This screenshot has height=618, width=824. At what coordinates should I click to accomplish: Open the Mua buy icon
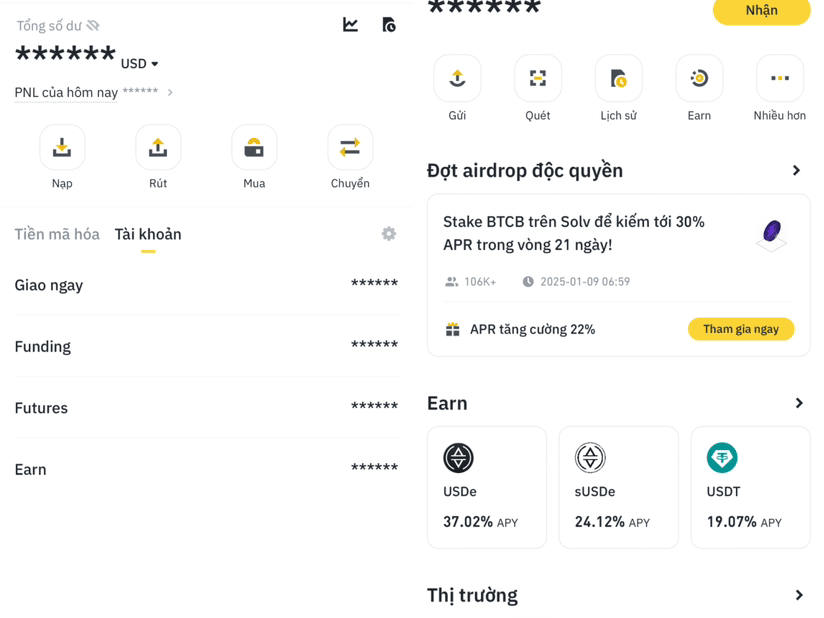pos(254,148)
